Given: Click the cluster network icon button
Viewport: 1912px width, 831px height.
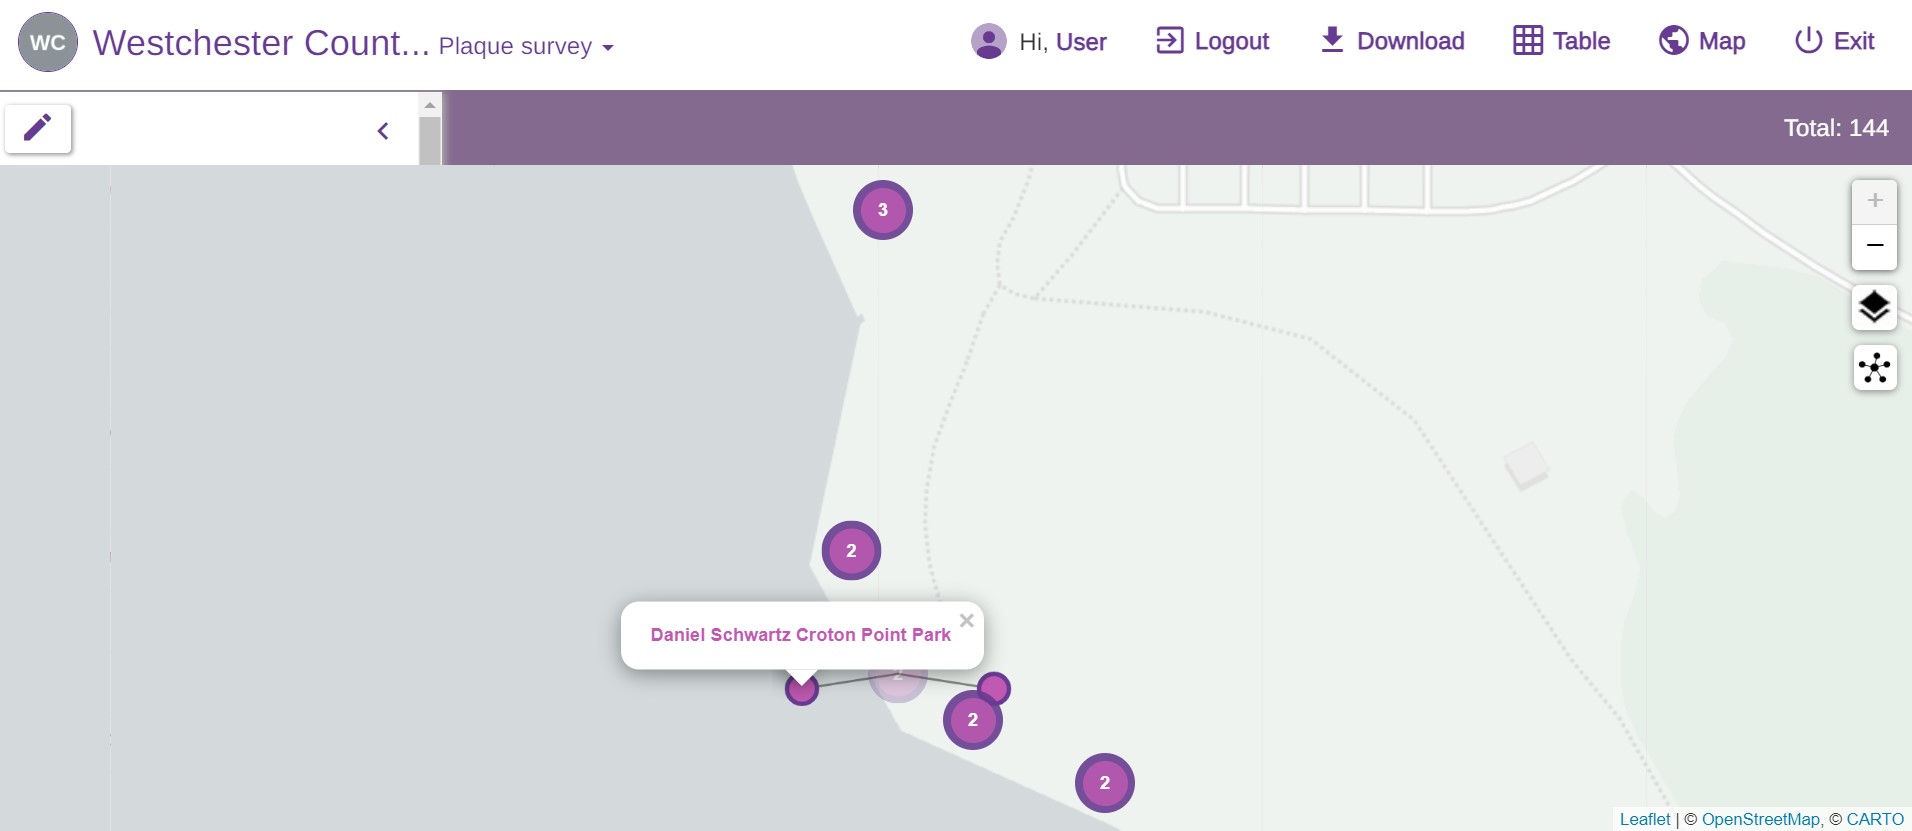Looking at the screenshot, I should coord(1874,368).
